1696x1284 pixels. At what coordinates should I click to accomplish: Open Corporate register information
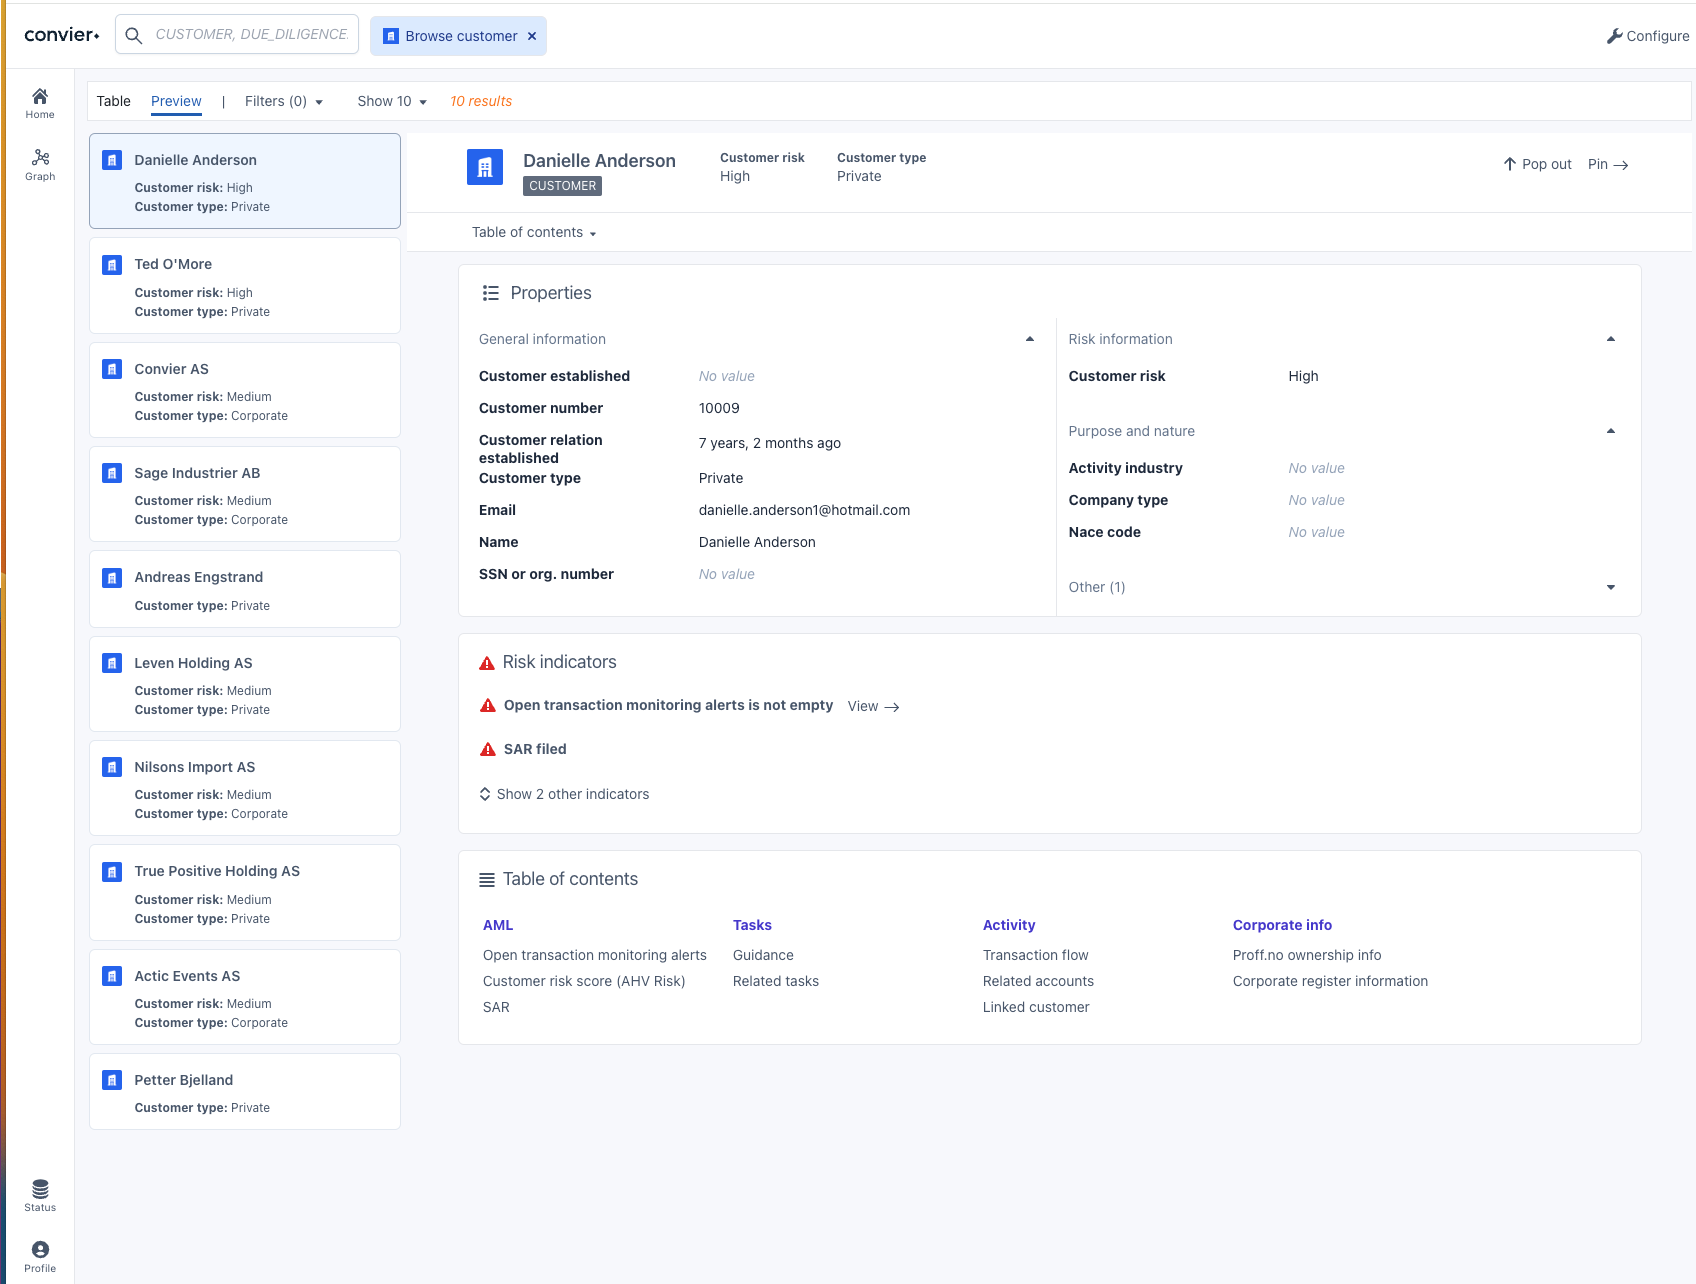[1330, 981]
